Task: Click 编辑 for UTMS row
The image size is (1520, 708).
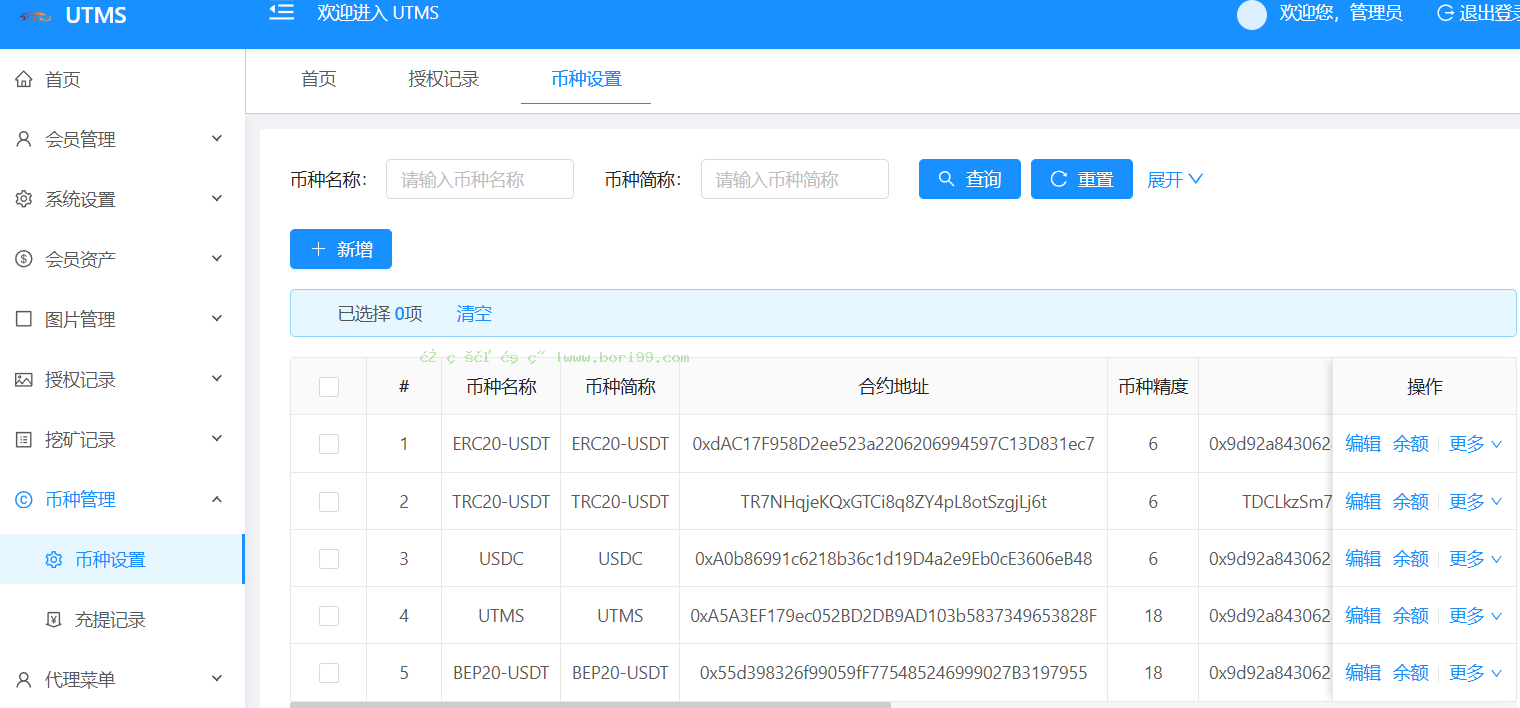Action: (1363, 615)
